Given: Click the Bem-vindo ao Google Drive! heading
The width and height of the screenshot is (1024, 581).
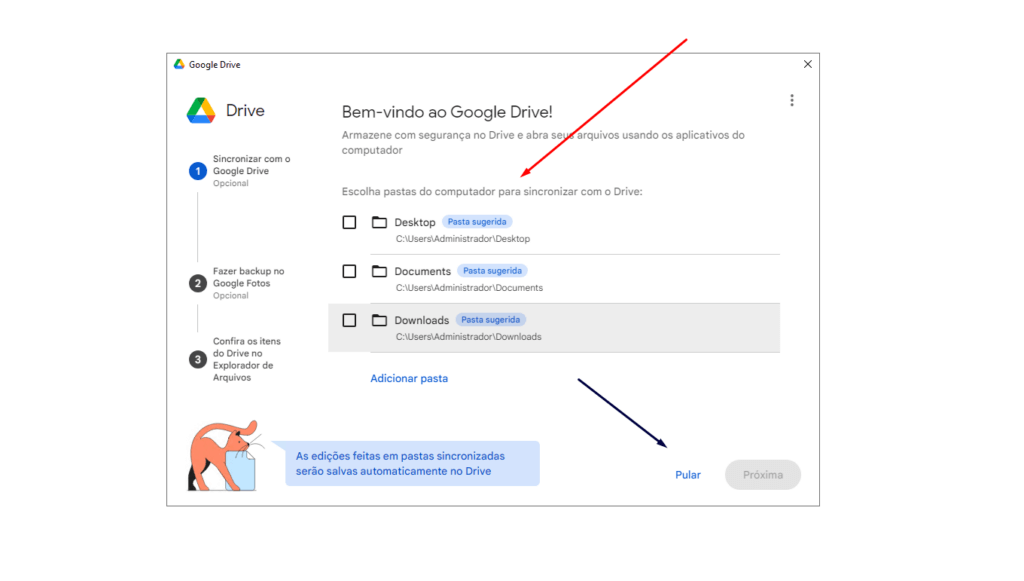Looking at the screenshot, I should [447, 112].
